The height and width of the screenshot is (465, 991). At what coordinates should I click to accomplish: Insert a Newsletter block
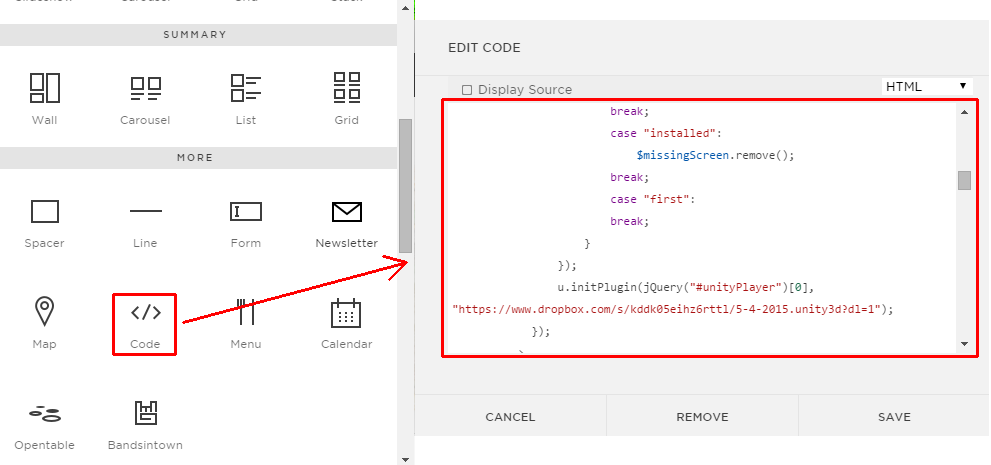pyautogui.click(x=346, y=212)
